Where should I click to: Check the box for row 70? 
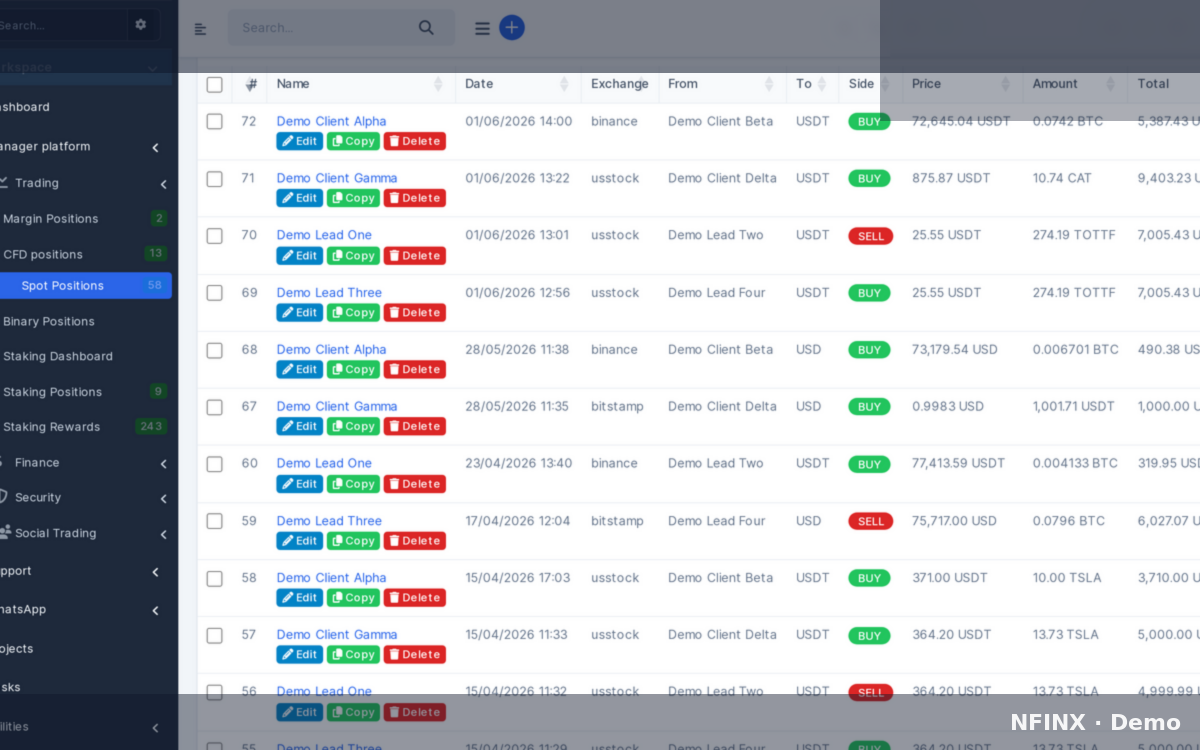pos(214,236)
